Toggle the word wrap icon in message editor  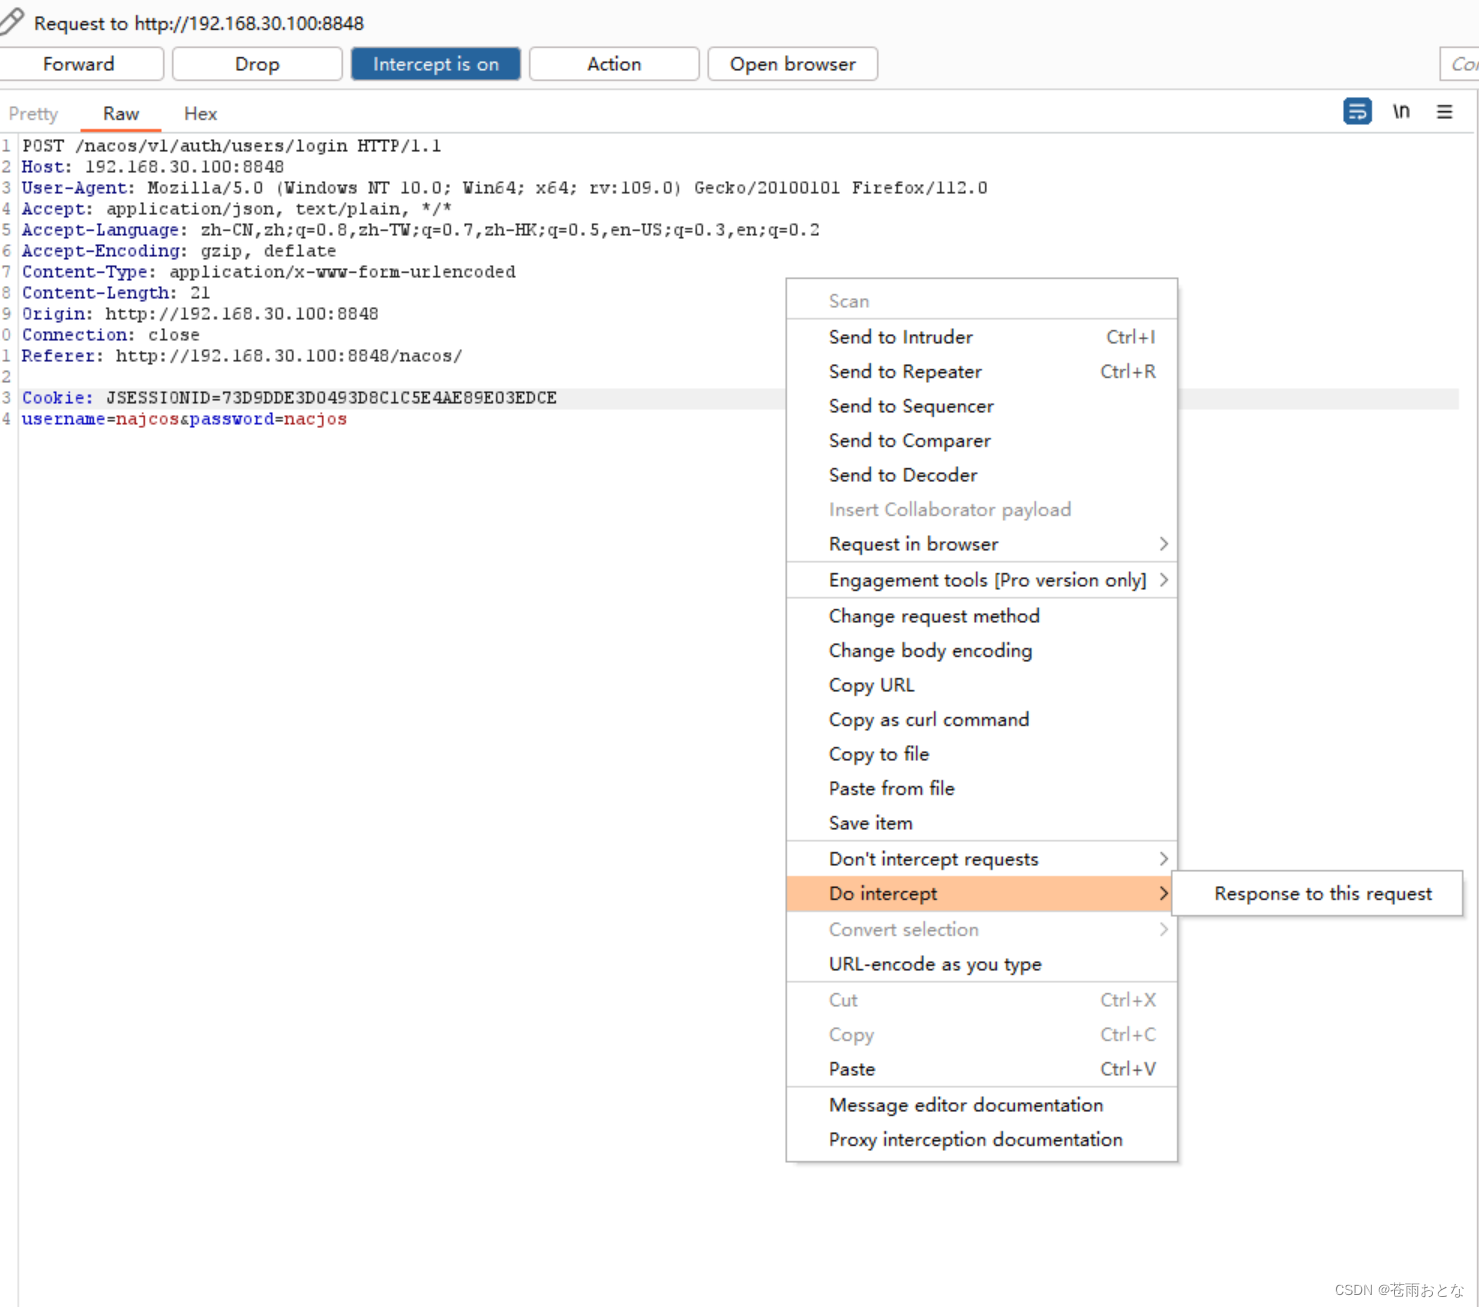[1357, 111]
